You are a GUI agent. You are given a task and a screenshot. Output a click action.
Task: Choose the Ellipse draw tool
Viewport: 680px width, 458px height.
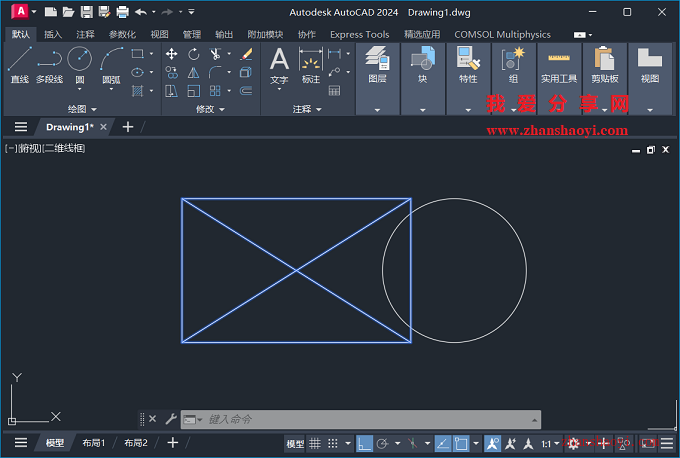click(x=137, y=72)
